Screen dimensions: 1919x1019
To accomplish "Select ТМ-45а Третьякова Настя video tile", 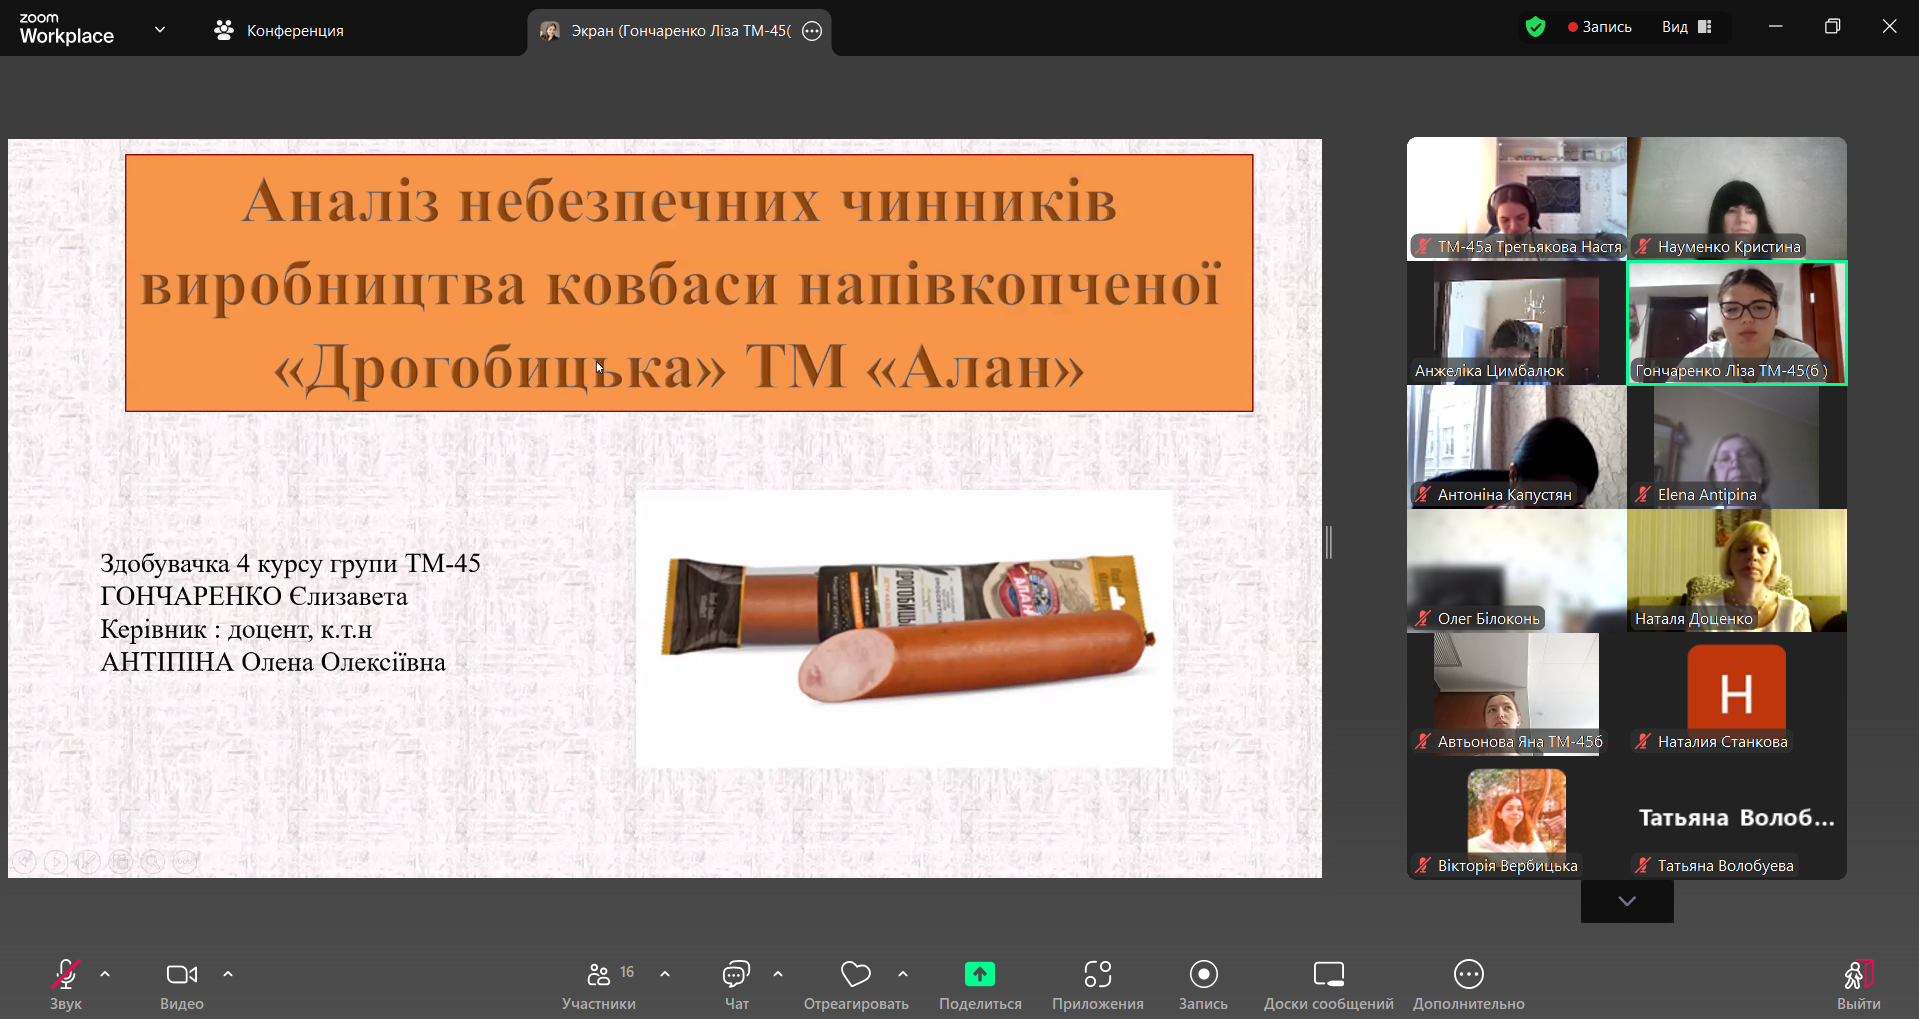I will (x=1517, y=198).
